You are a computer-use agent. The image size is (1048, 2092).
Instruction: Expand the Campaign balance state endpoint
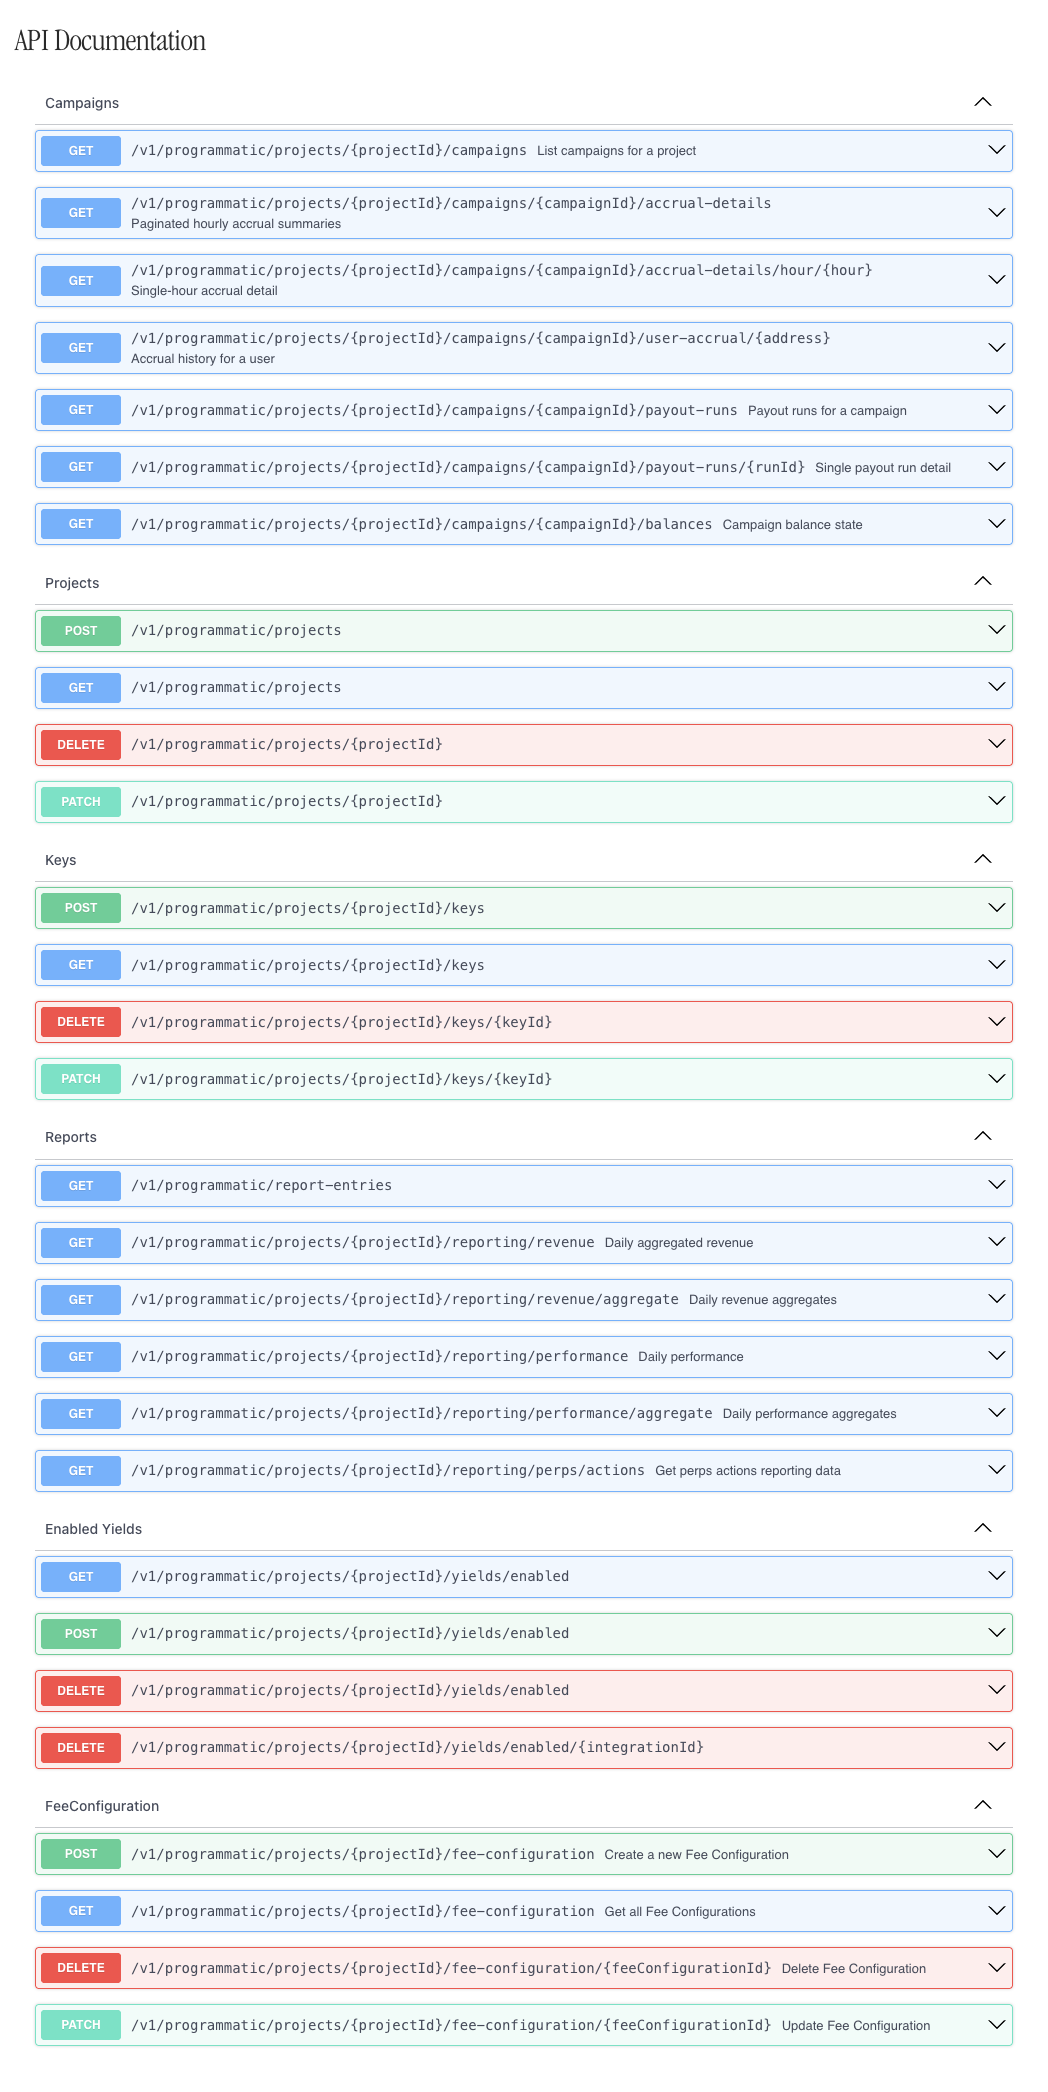coord(997,524)
